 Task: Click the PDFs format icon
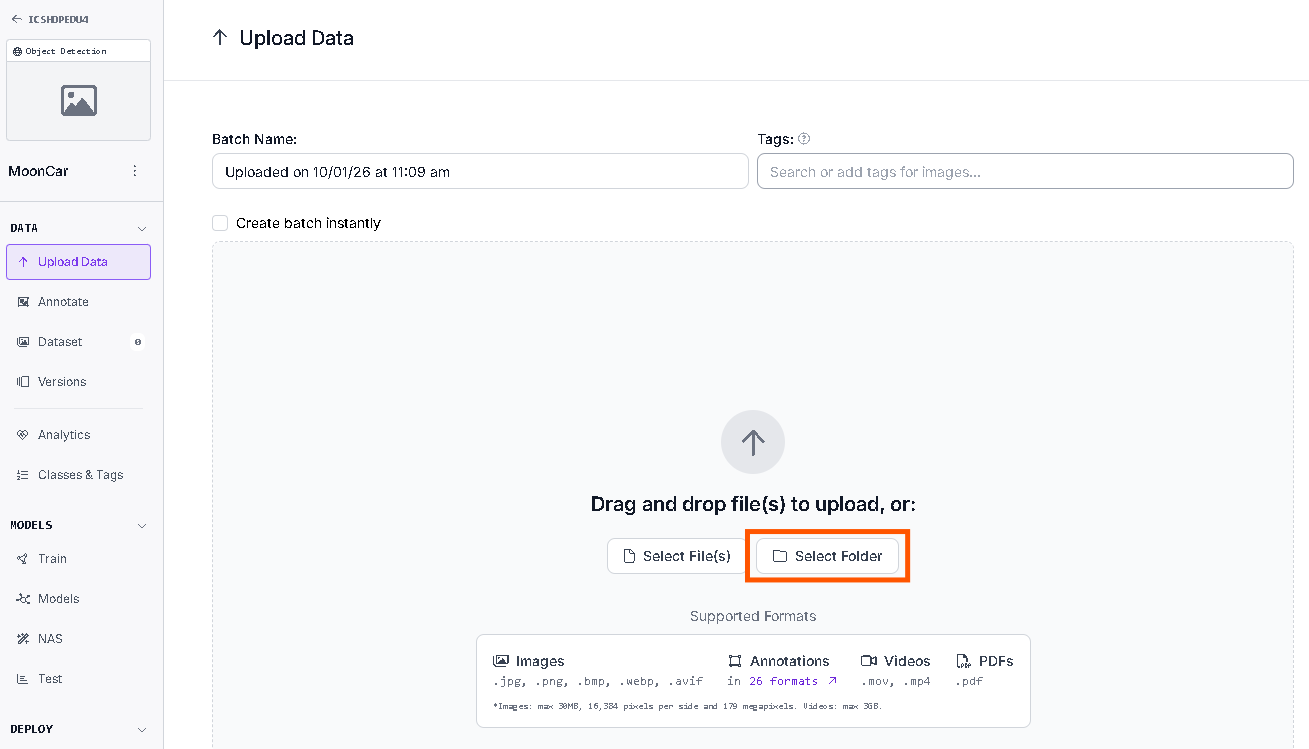click(x=964, y=661)
